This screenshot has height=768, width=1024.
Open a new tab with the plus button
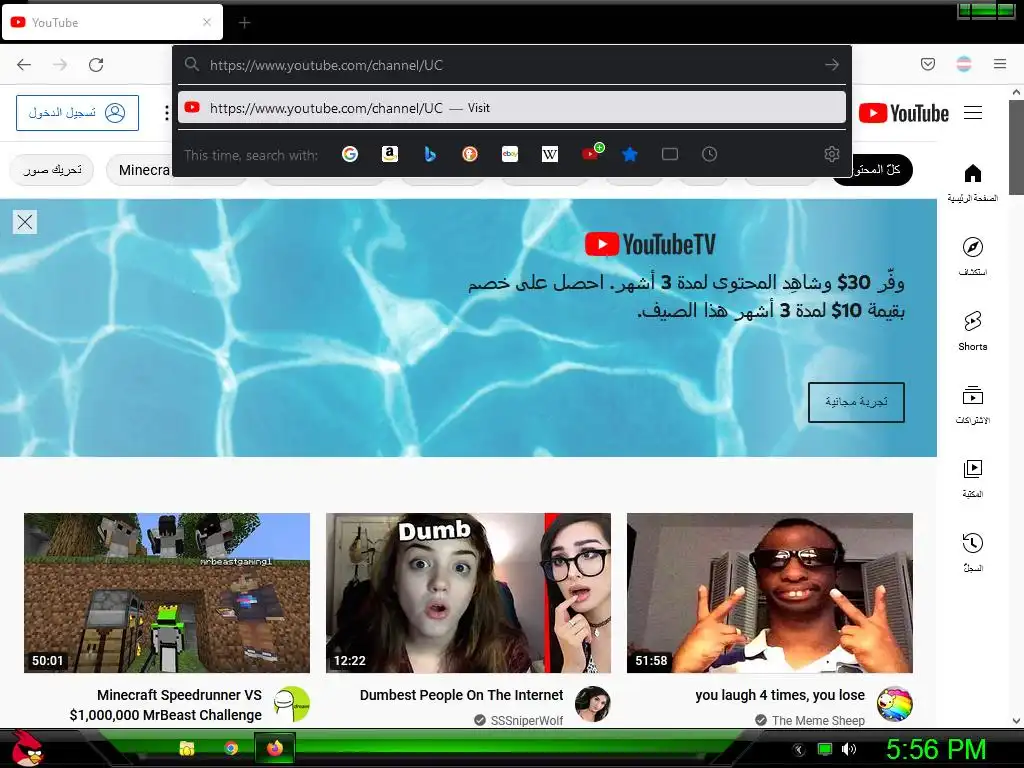click(244, 23)
